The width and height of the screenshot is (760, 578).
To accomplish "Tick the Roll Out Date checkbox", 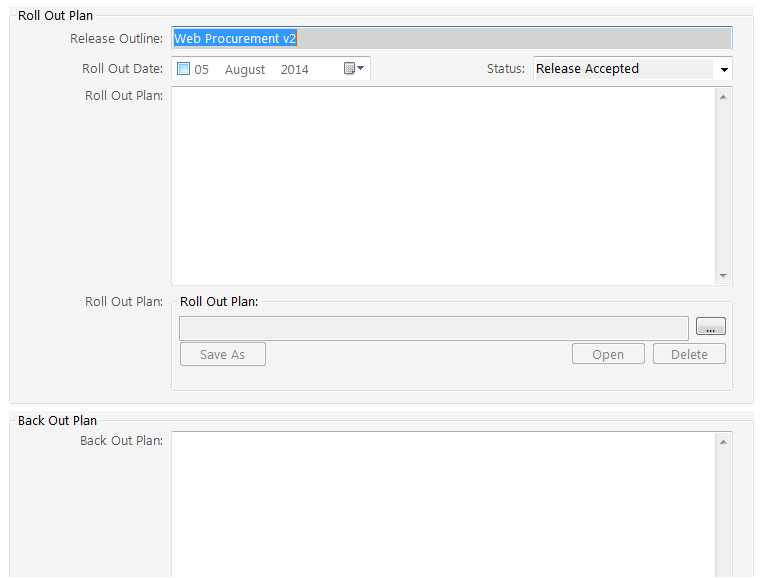I will 183,68.
